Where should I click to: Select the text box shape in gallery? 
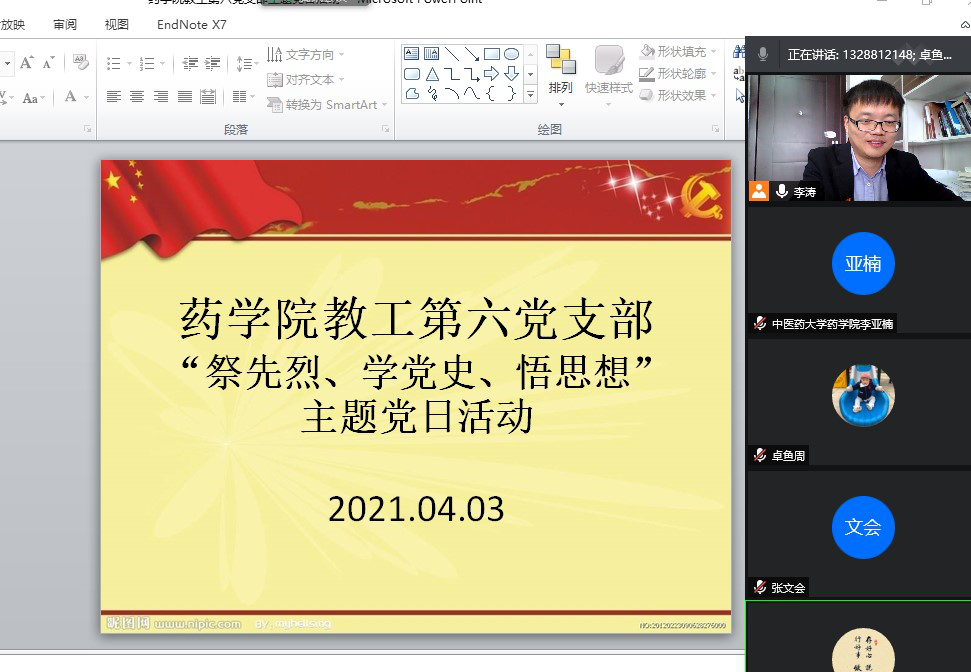412,54
